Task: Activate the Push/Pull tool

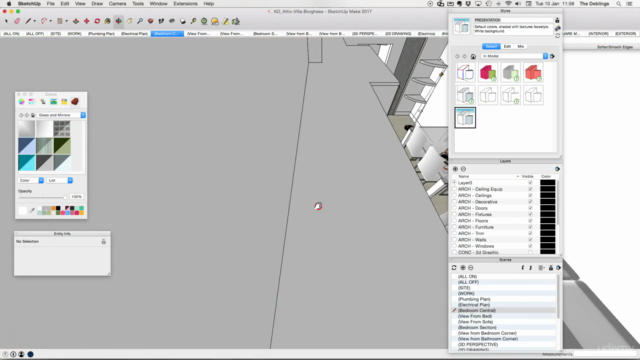Action: 76,21
